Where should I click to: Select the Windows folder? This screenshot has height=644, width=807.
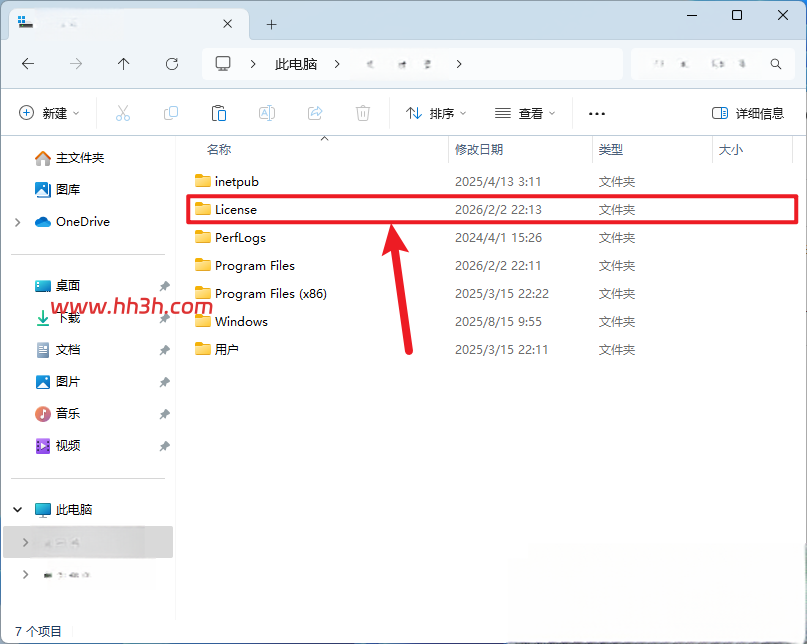point(492,321)
